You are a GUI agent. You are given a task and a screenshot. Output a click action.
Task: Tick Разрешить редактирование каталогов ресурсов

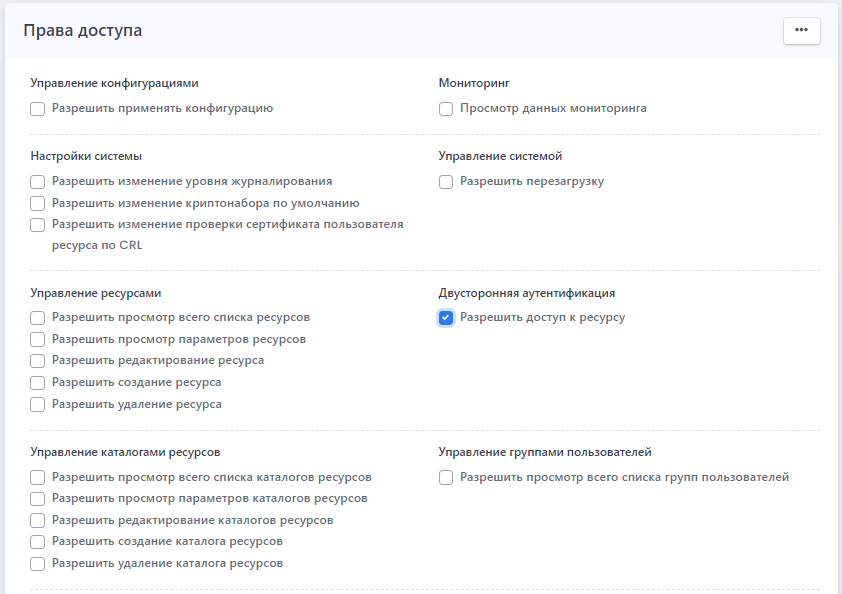[x=38, y=520]
